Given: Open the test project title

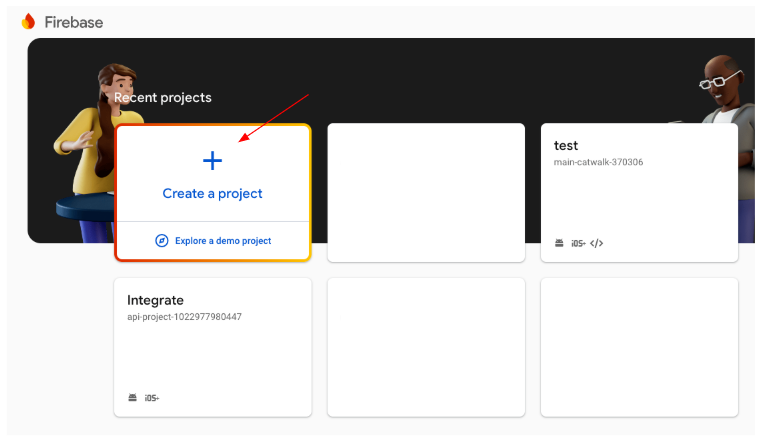Looking at the screenshot, I should [x=565, y=145].
